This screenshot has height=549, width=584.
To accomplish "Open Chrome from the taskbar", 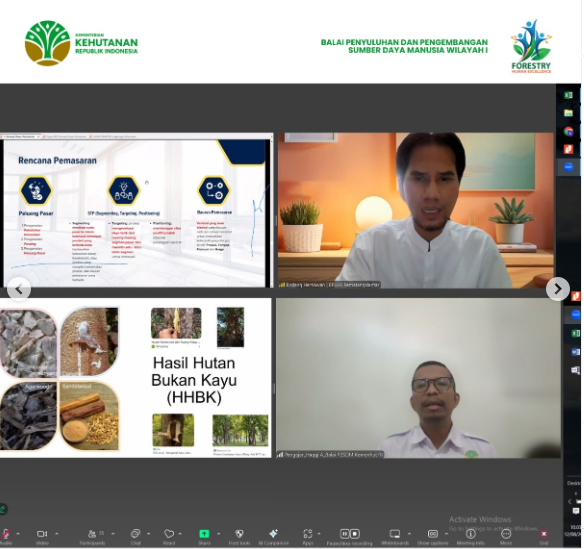I will (x=568, y=131).
